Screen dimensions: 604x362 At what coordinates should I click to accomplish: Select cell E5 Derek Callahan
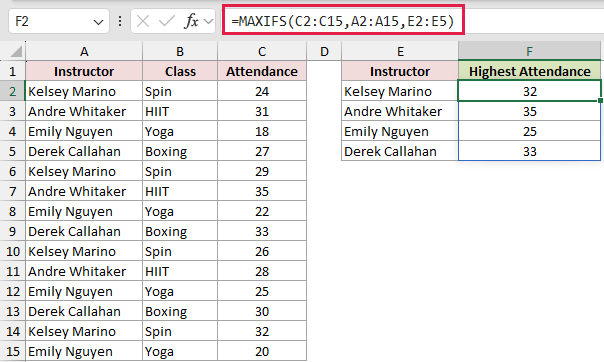(x=400, y=151)
